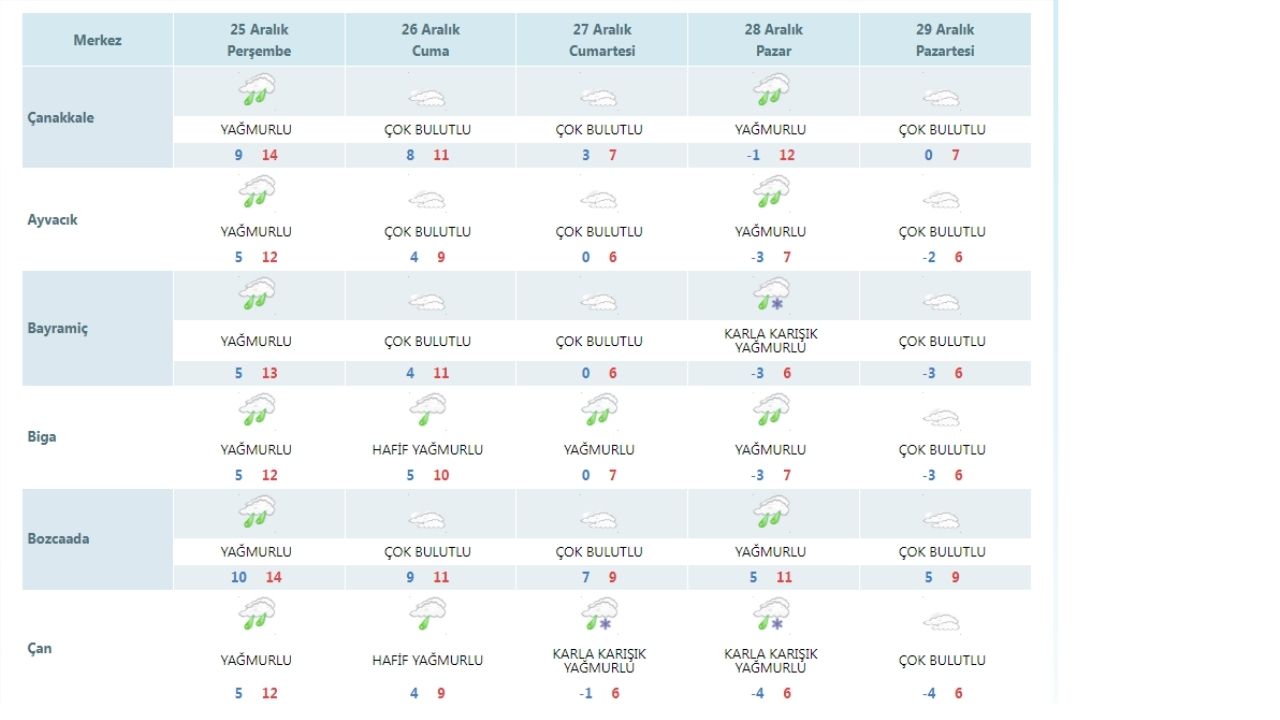Click Çan sleet icon for 27 Aralık
This screenshot has width=1280, height=720.
click(x=600, y=614)
